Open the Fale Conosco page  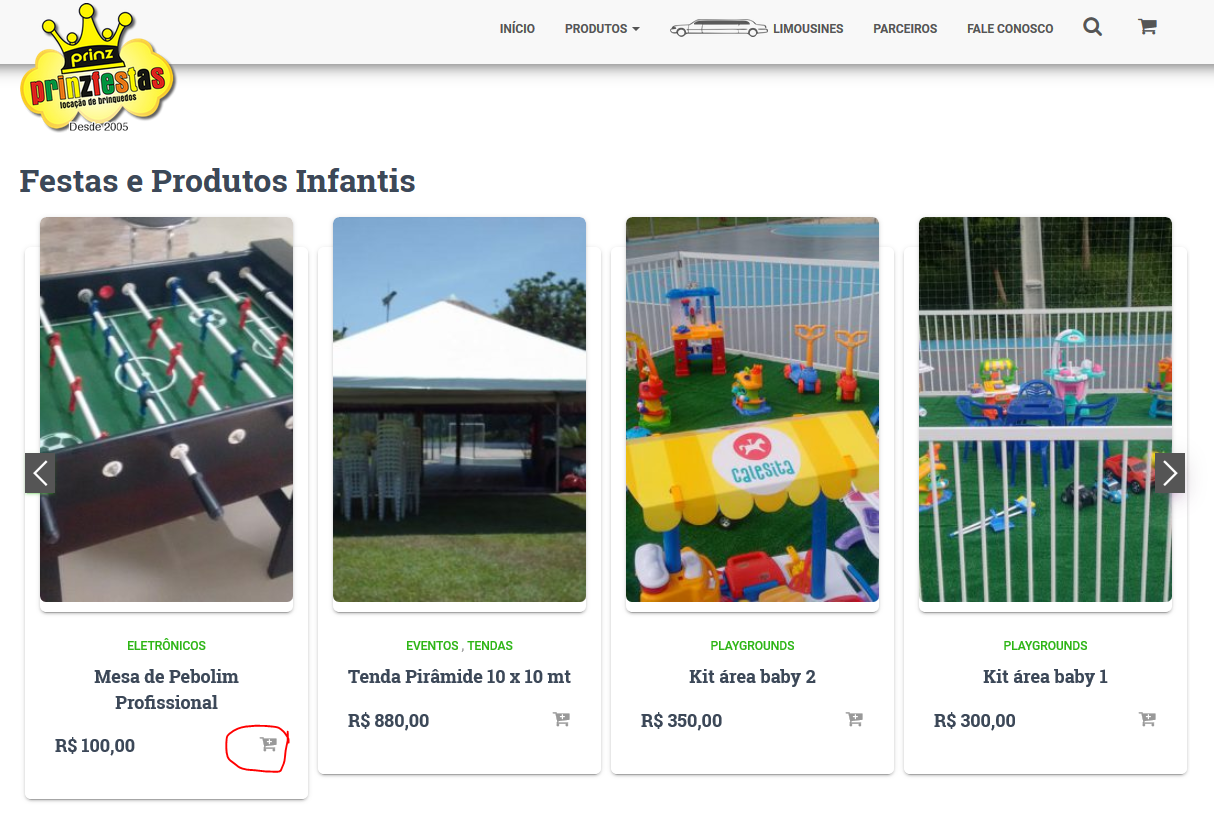click(x=1010, y=29)
